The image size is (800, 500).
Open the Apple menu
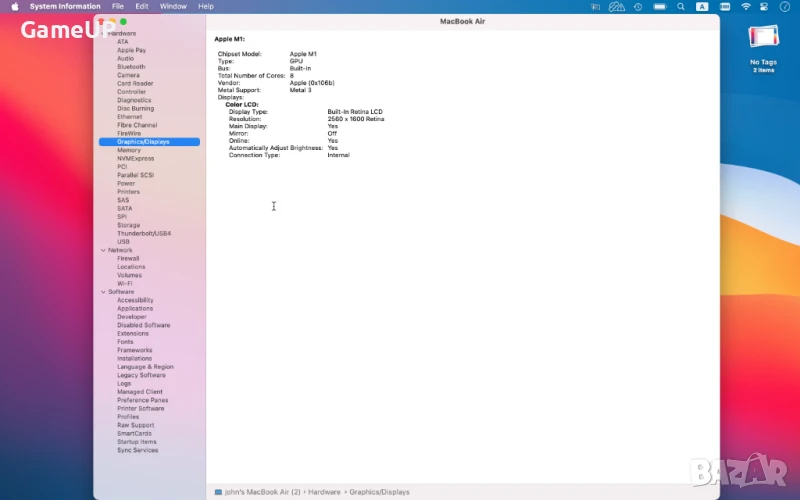click(15, 6)
